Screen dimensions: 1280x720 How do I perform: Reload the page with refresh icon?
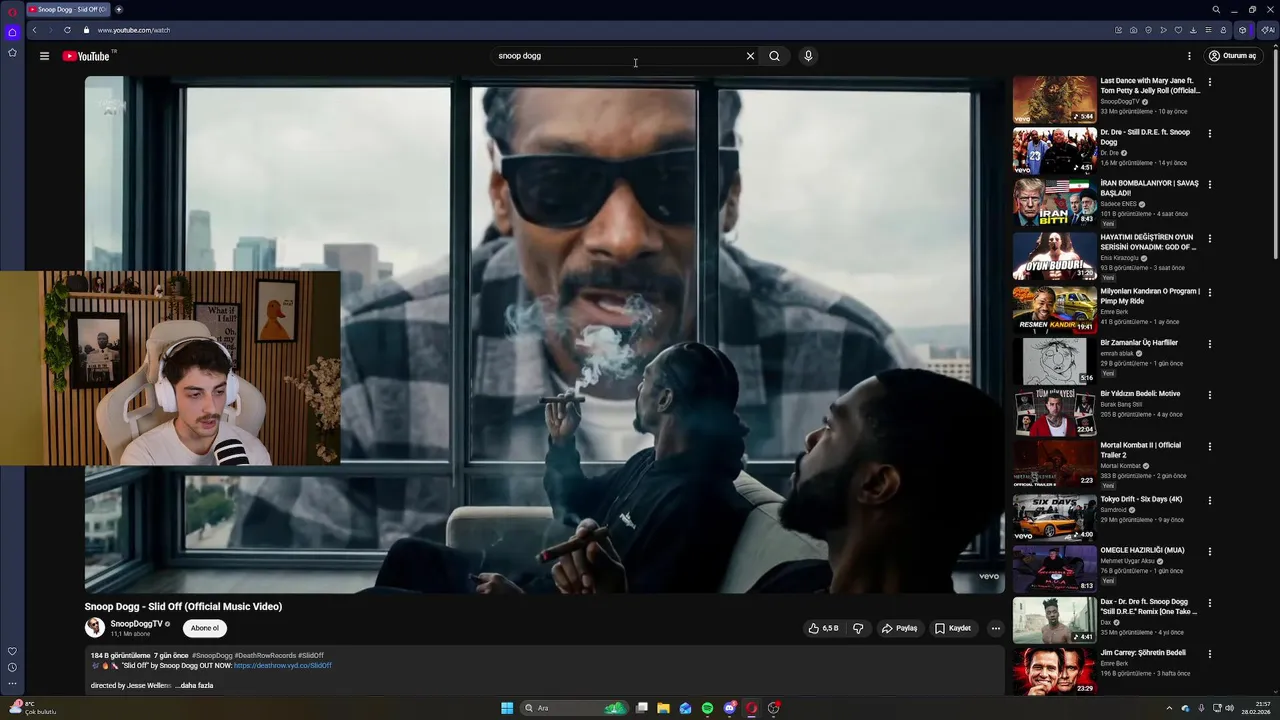click(67, 30)
